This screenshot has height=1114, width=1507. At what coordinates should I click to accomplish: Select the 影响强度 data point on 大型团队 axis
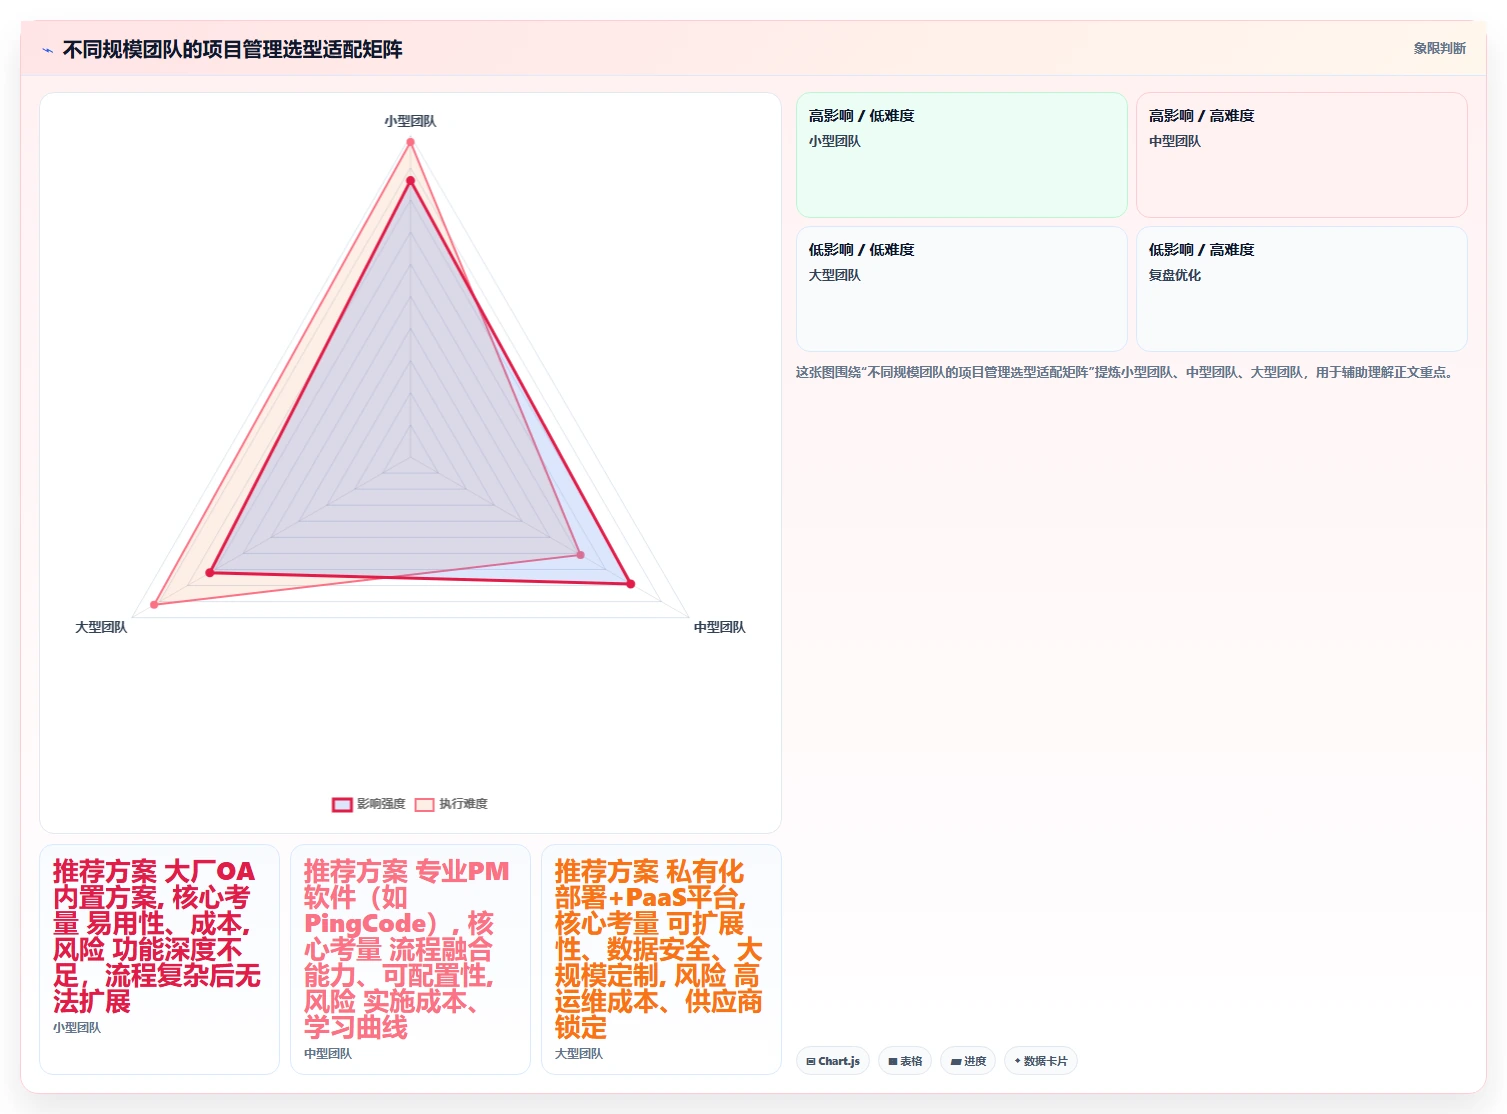(x=210, y=572)
